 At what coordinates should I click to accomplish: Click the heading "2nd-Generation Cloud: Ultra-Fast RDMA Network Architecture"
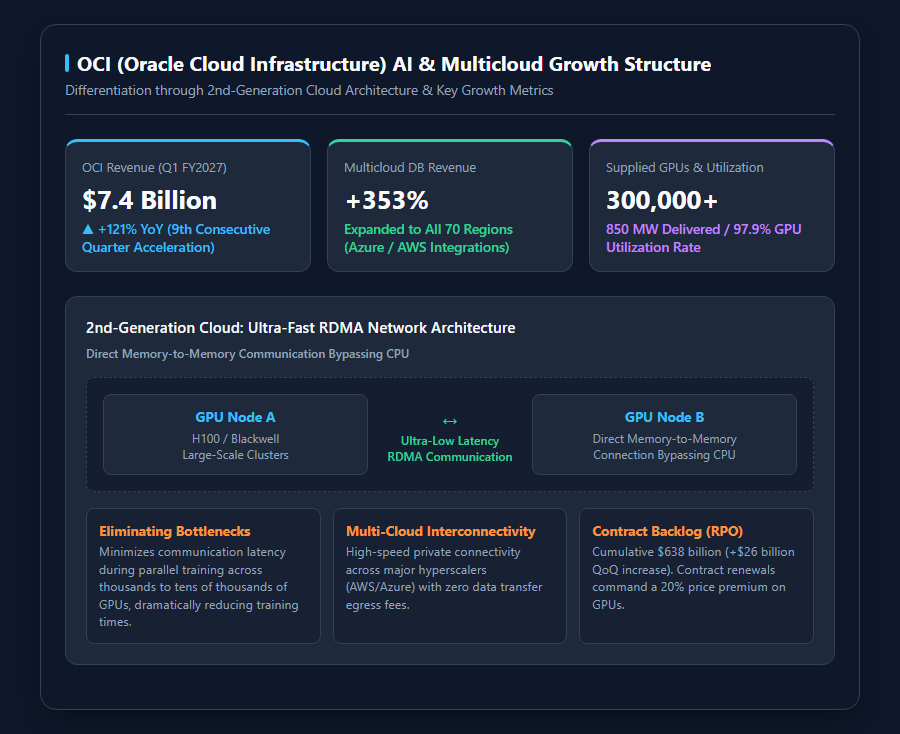(x=301, y=328)
